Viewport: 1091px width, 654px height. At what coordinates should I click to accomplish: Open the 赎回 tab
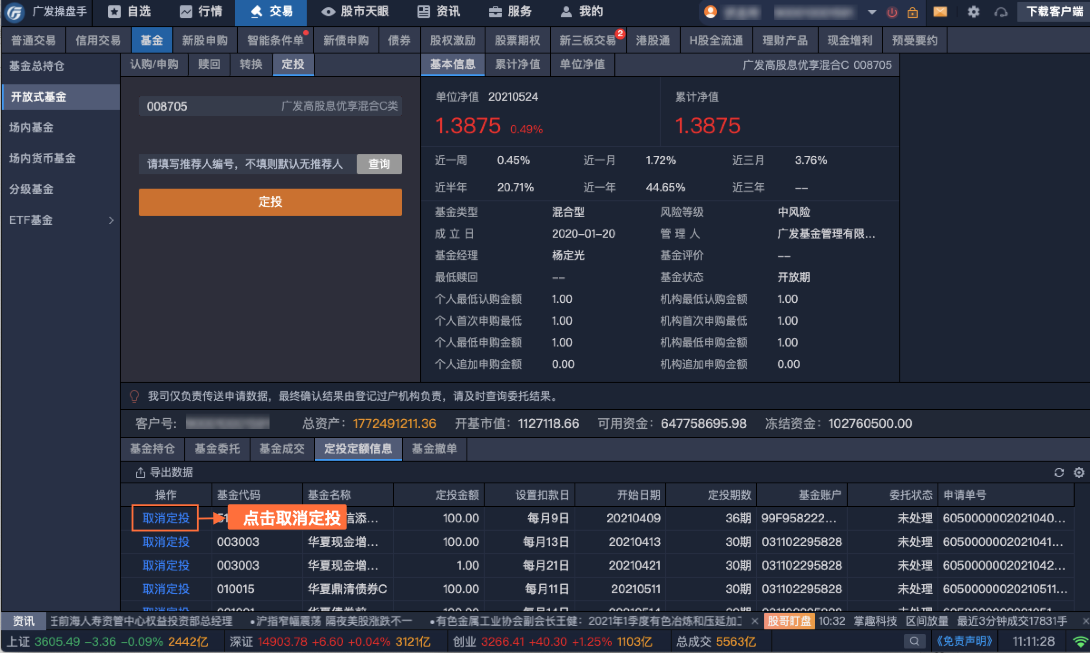pos(209,64)
